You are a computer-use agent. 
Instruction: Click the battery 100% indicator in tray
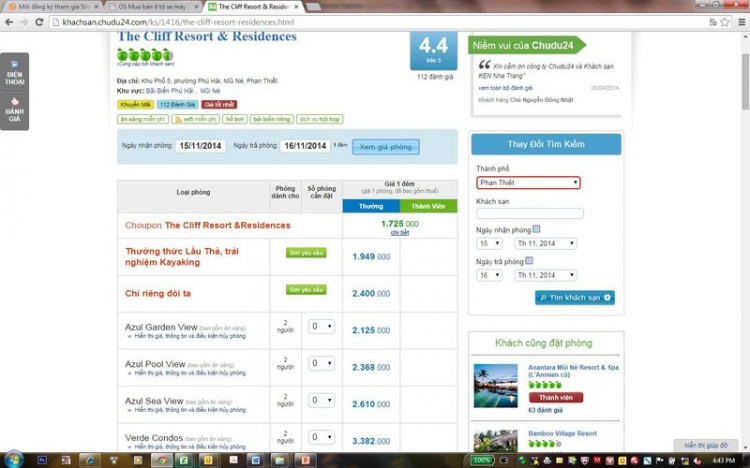click(482, 460)
